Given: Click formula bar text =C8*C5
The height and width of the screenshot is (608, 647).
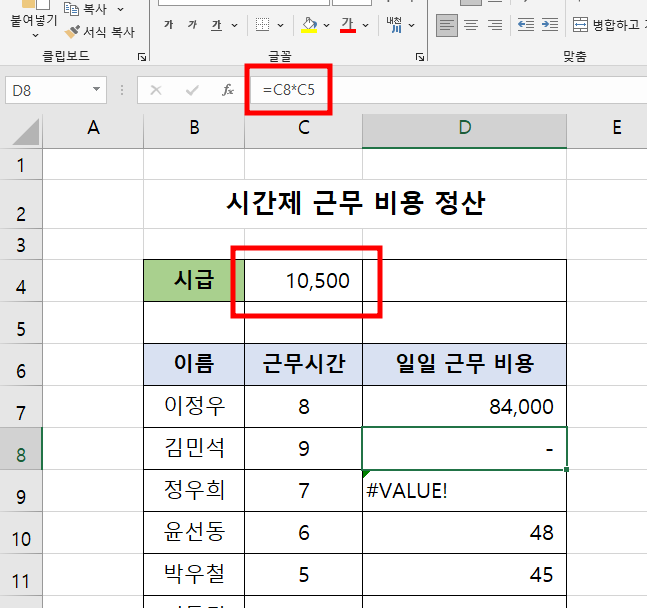Looking at the screenshot, I should 289,90.
